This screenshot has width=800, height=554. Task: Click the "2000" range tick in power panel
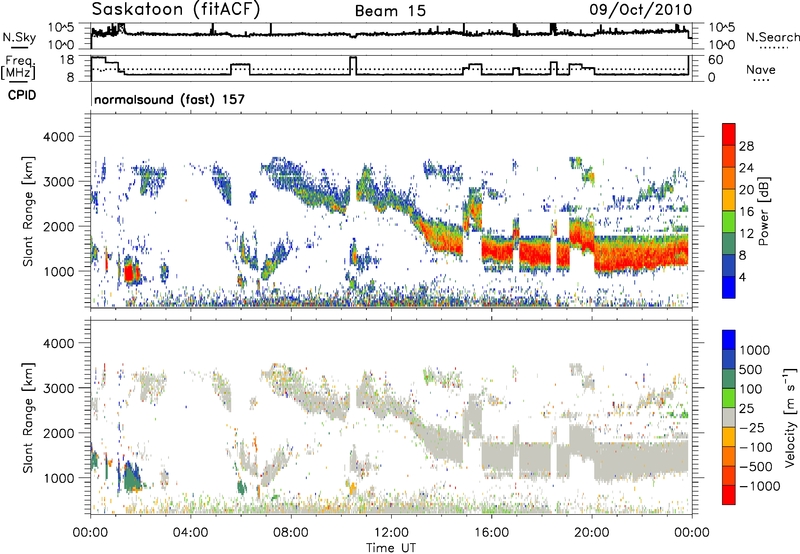(x=58, y=227)
